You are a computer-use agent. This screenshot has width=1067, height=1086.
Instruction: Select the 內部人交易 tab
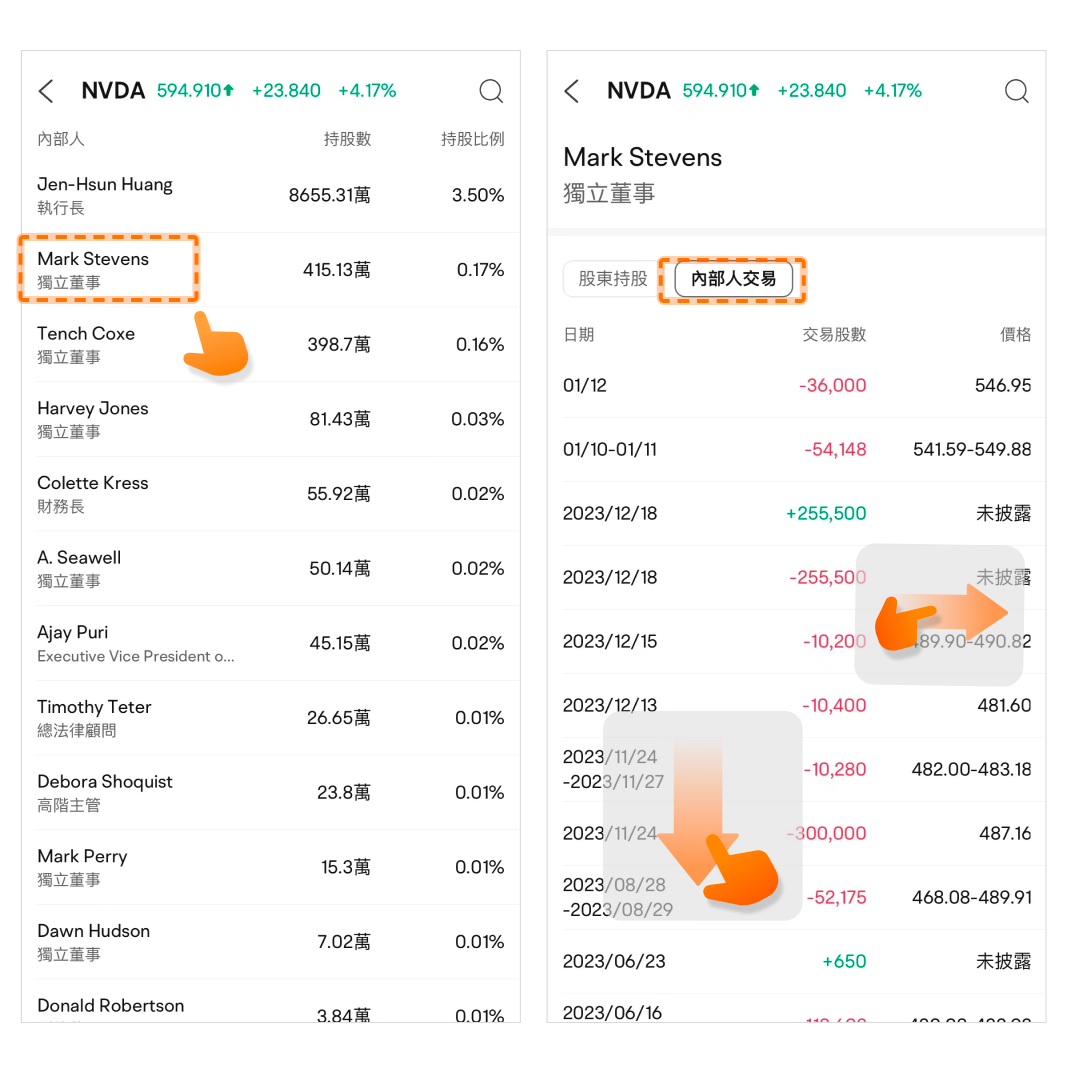point(733,279)
